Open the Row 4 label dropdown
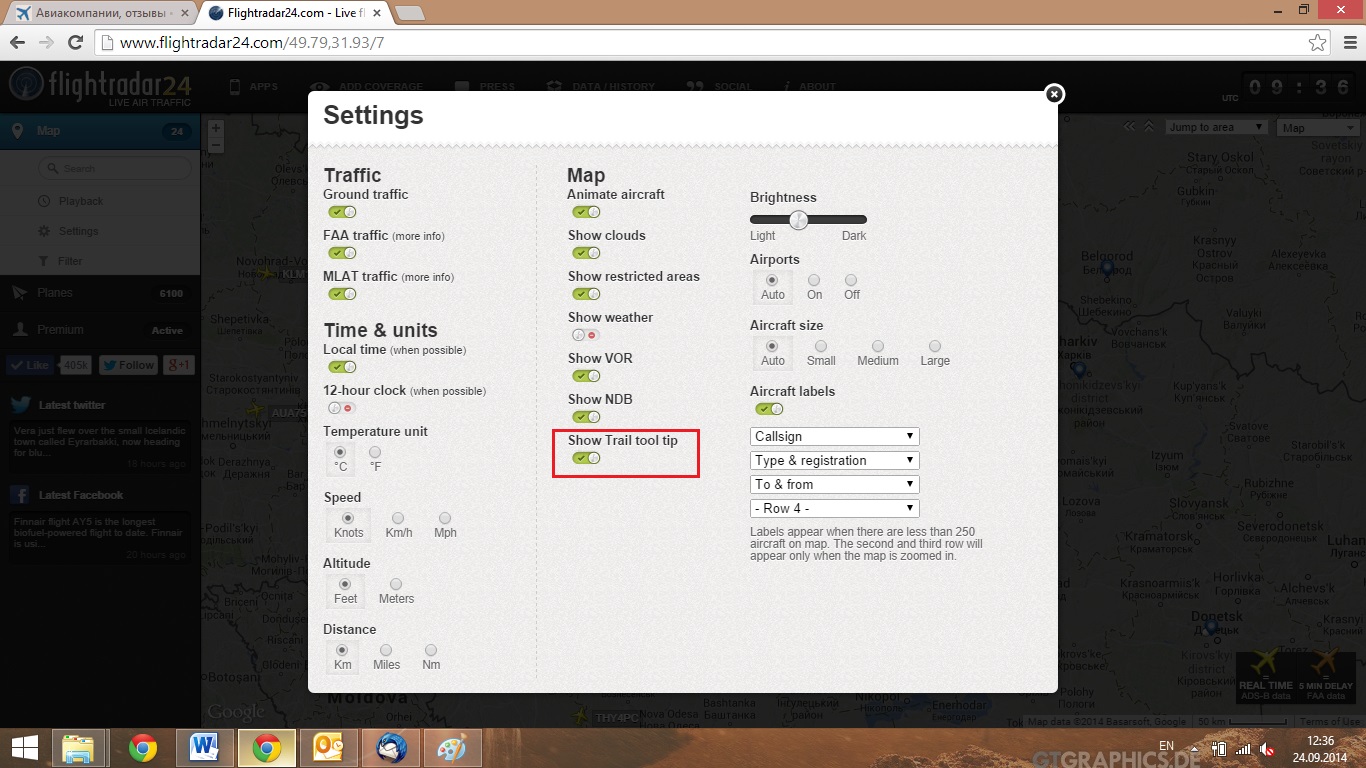 [x=834, y=508]
